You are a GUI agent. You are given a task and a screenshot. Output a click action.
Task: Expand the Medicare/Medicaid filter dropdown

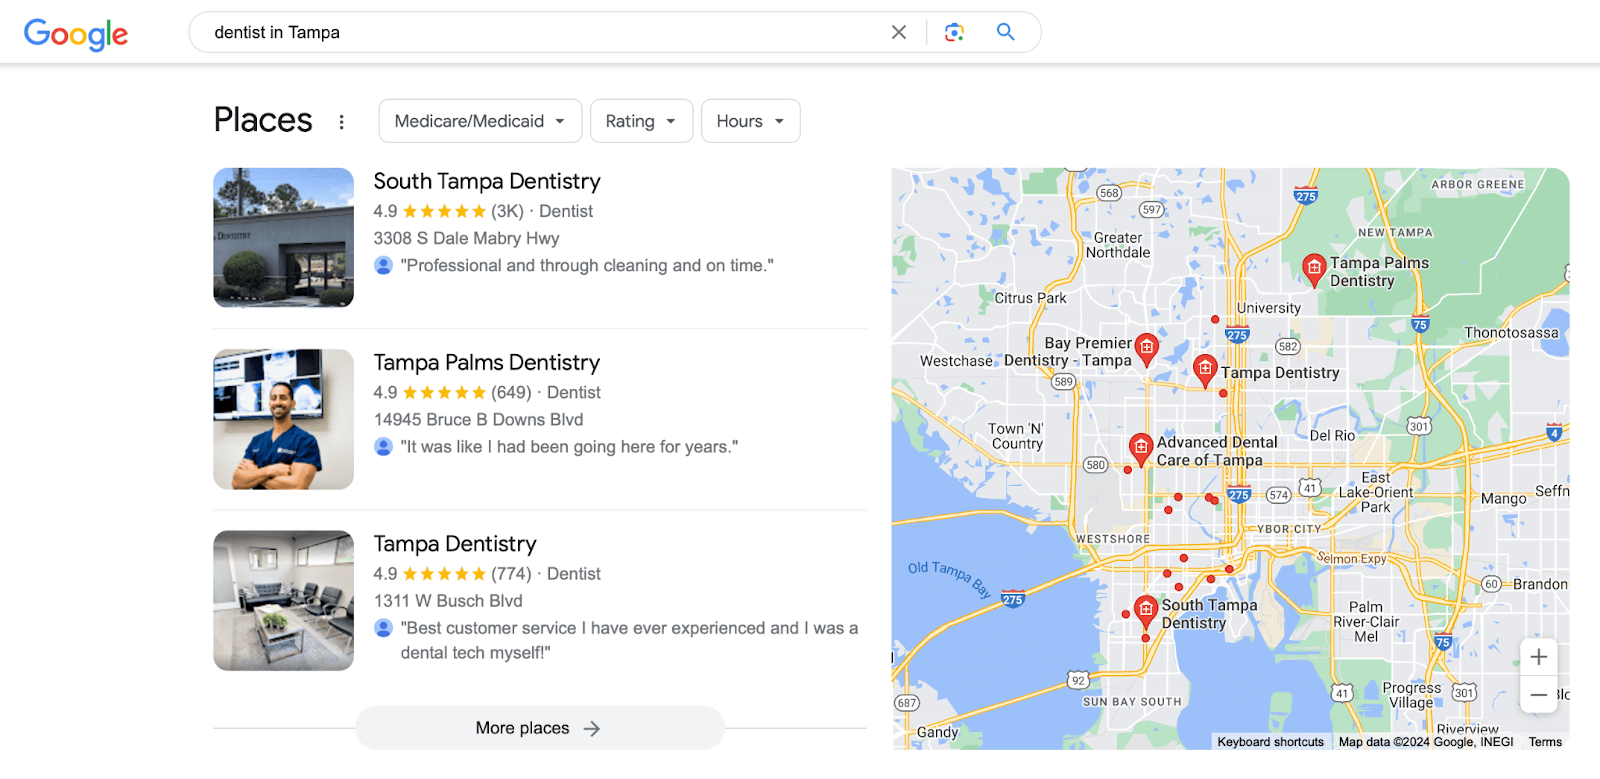[480, 121]
